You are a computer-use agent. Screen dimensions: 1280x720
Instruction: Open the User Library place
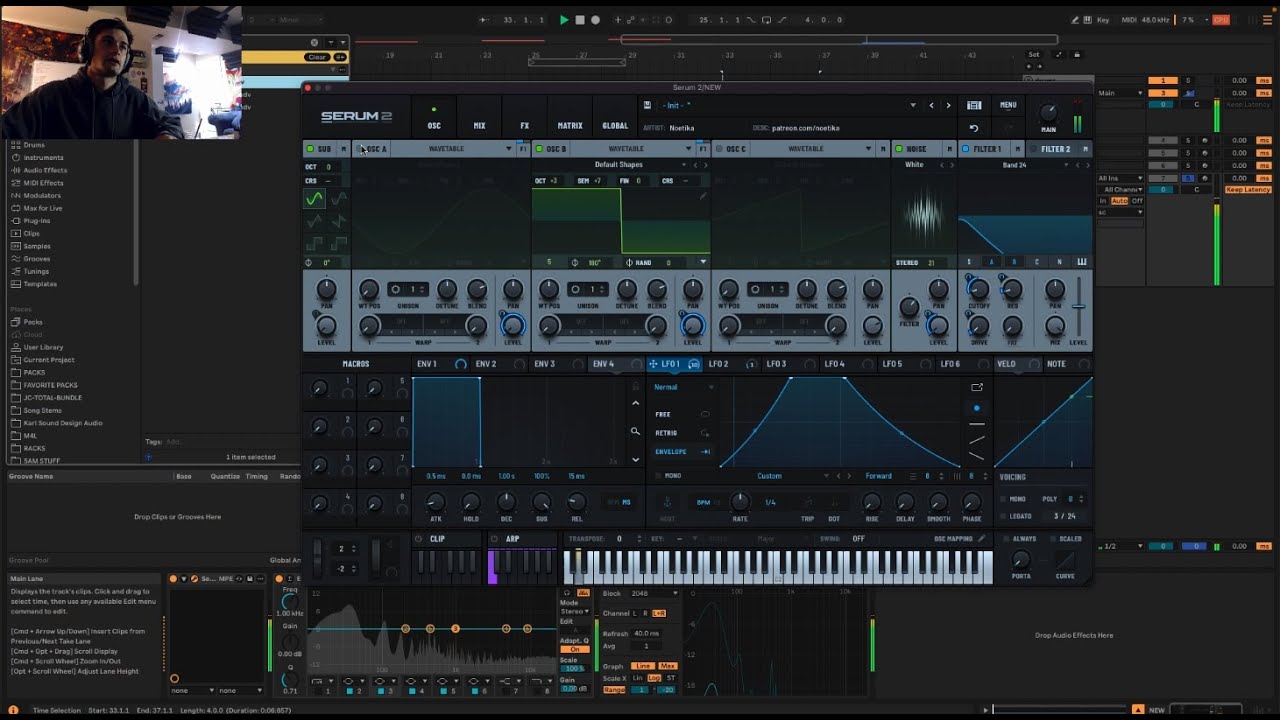tap(43, 347)
